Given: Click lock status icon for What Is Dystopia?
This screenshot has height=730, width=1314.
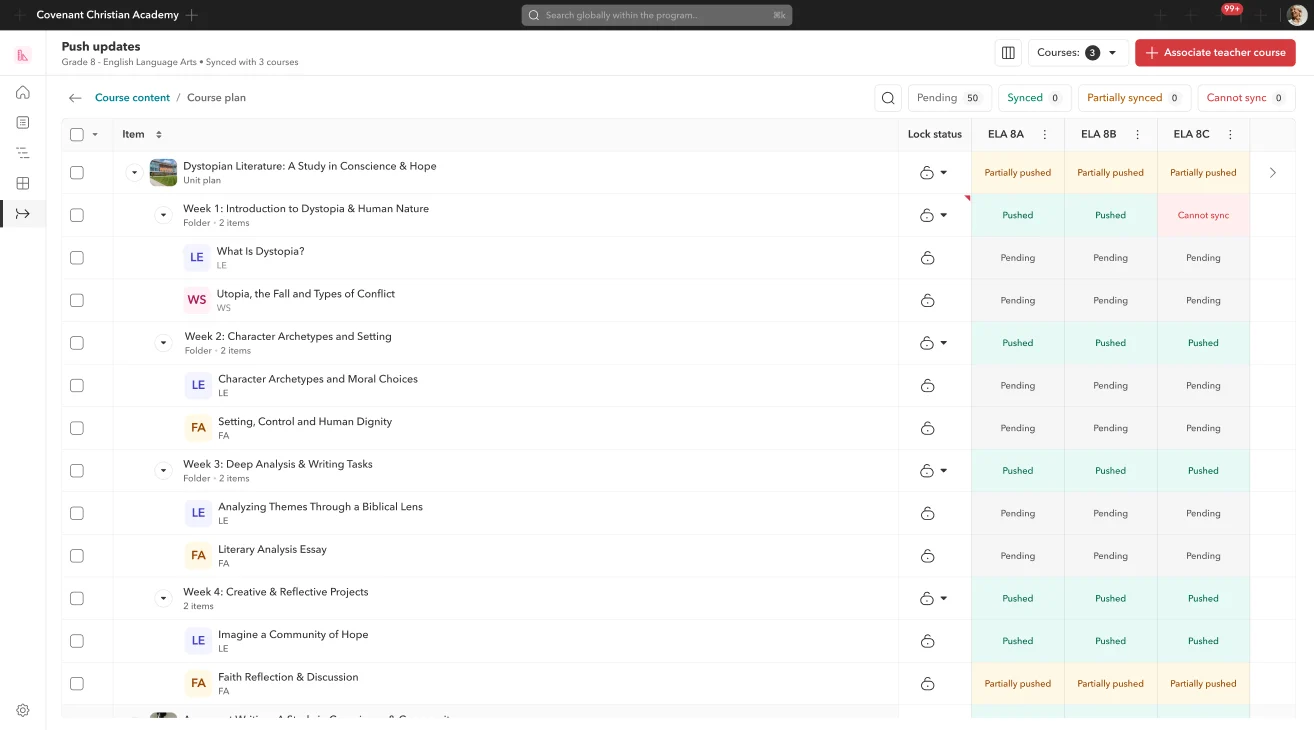Looking at the screenshot, I should coord(927,258).
